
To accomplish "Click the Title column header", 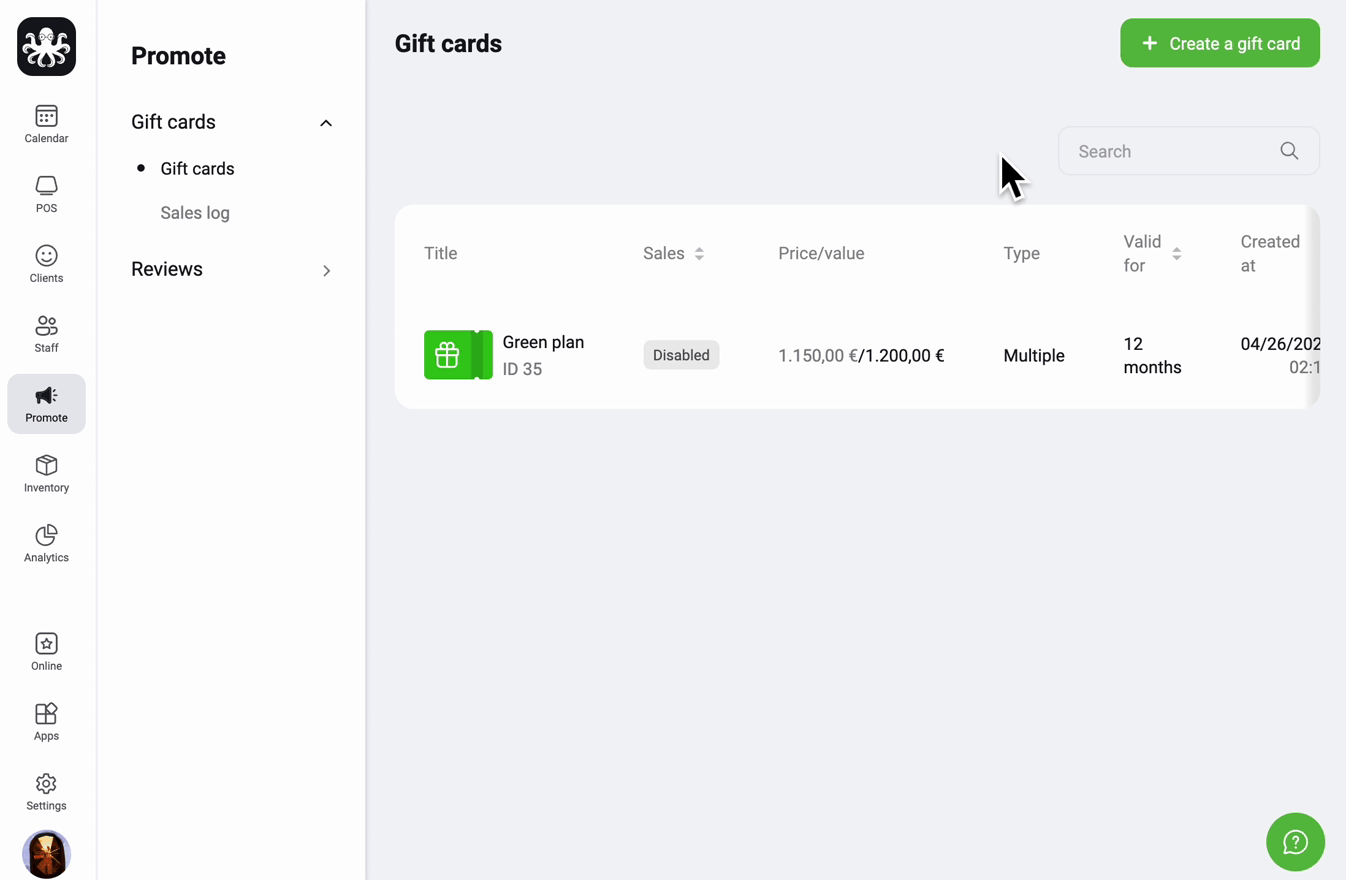I will [x=440, y=253].
